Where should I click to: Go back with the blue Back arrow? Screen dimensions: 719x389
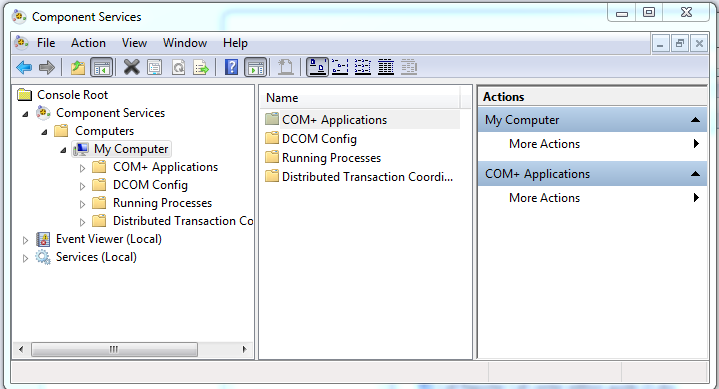pyautogui.click(x=24, y=67)
